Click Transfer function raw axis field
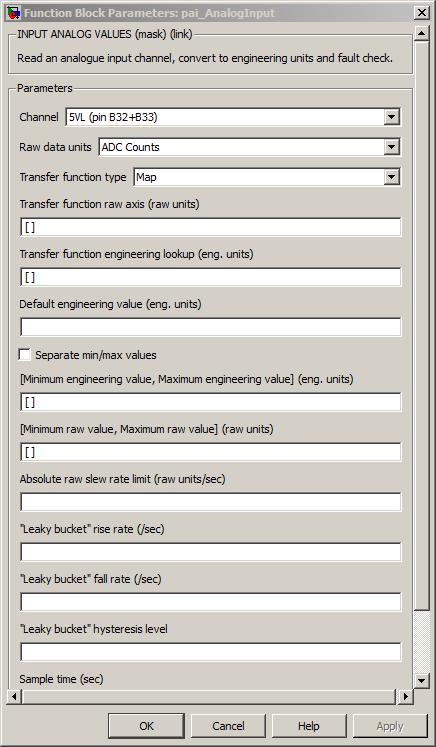 pos(211,227)
